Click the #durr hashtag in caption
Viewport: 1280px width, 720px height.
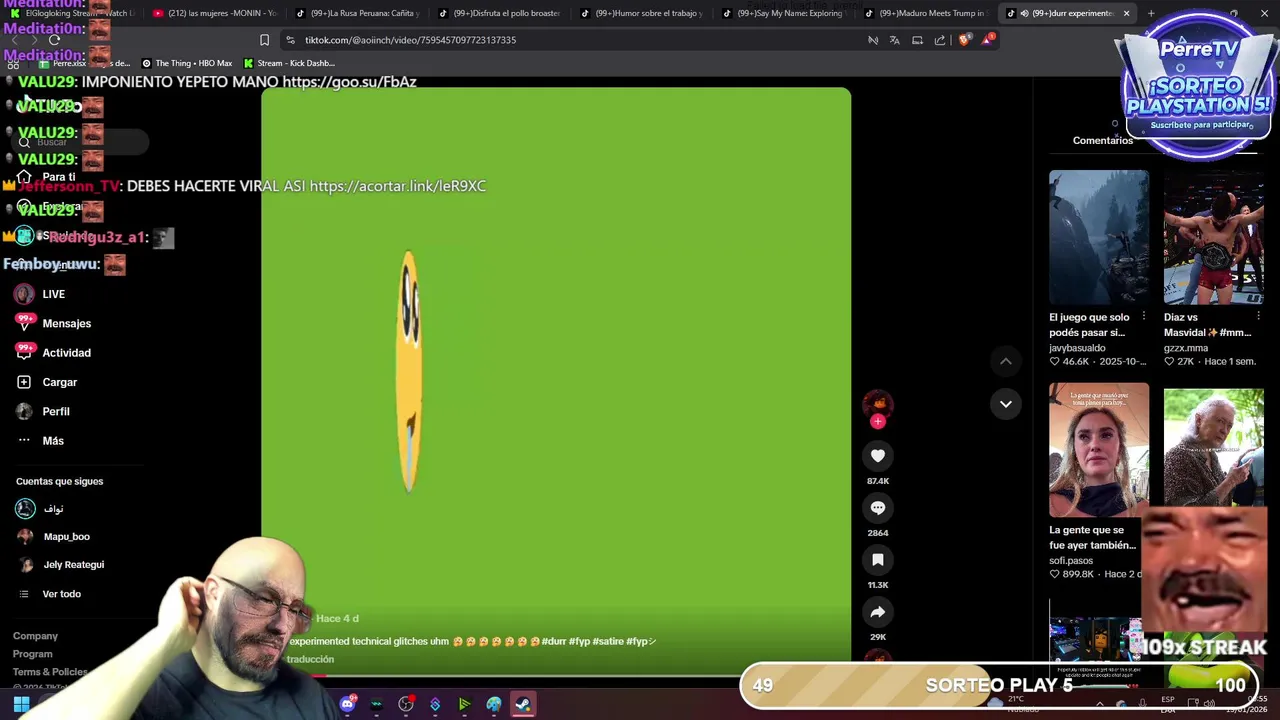(x=553, y=642)
